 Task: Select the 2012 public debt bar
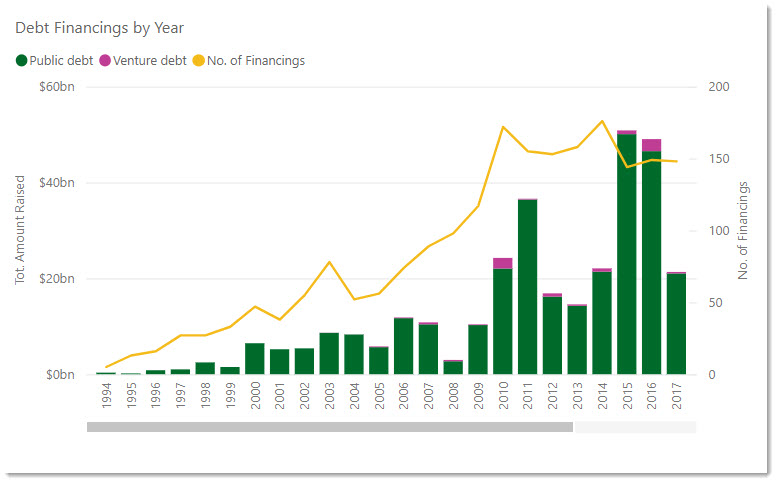pos(553,335)
